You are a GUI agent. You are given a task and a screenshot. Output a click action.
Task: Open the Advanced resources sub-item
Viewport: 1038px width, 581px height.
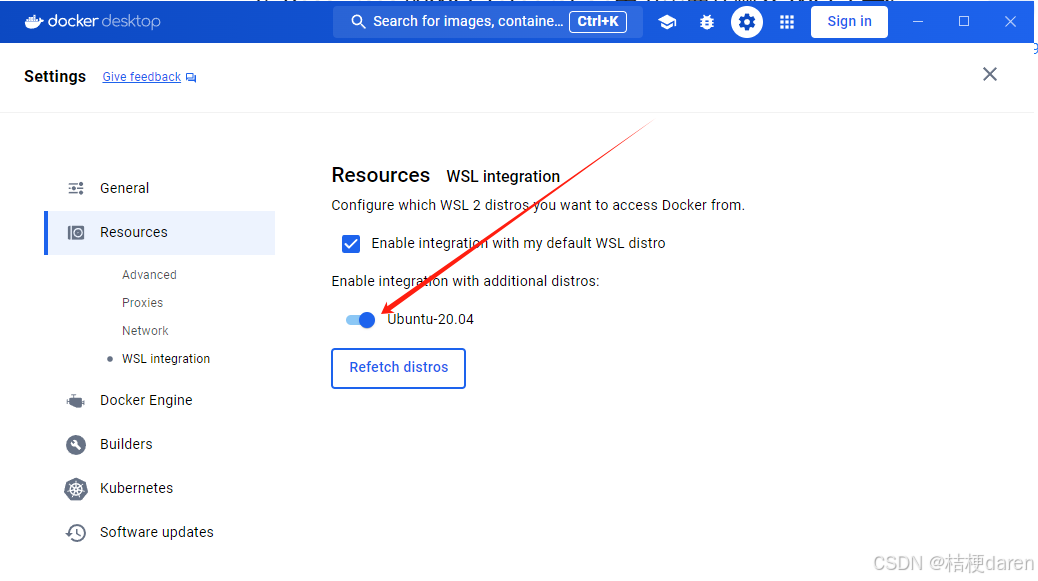click(149, 275)
